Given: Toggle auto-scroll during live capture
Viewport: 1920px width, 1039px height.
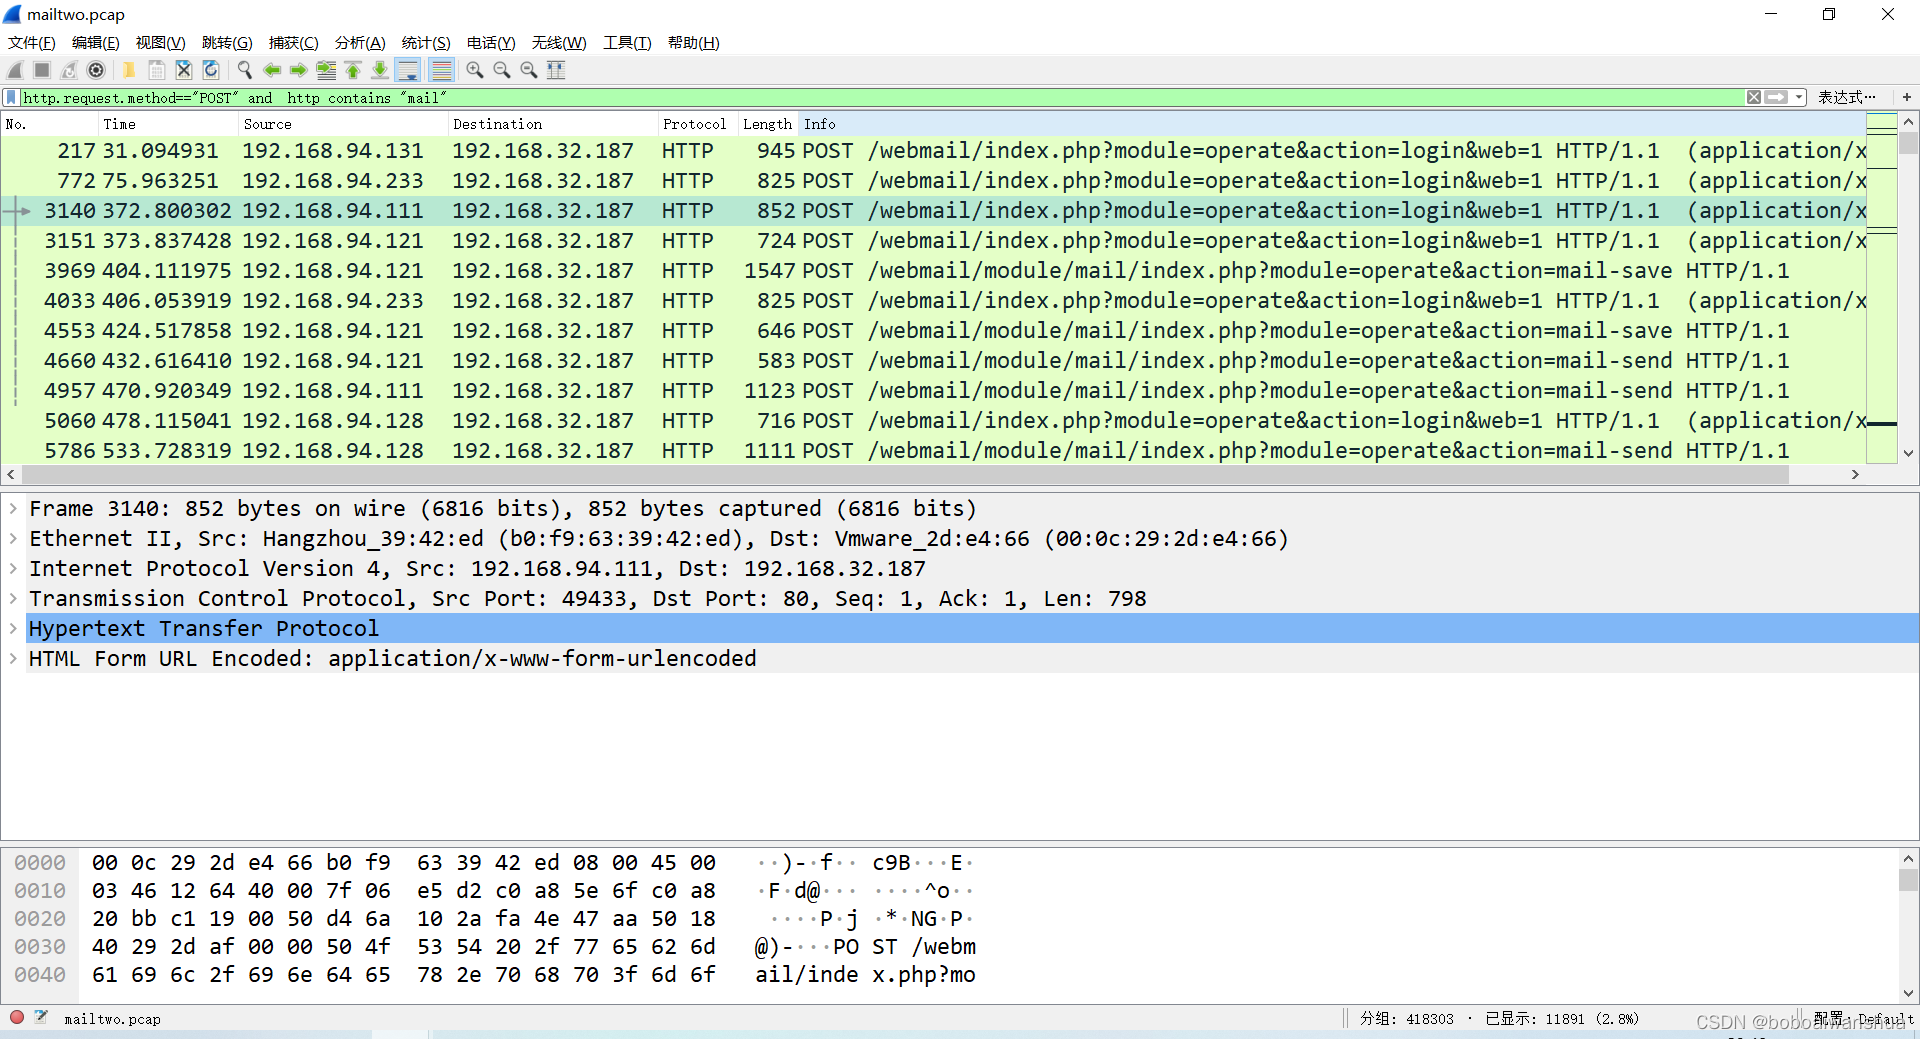Looking at the screenshot, I should (x=408, y=70).
